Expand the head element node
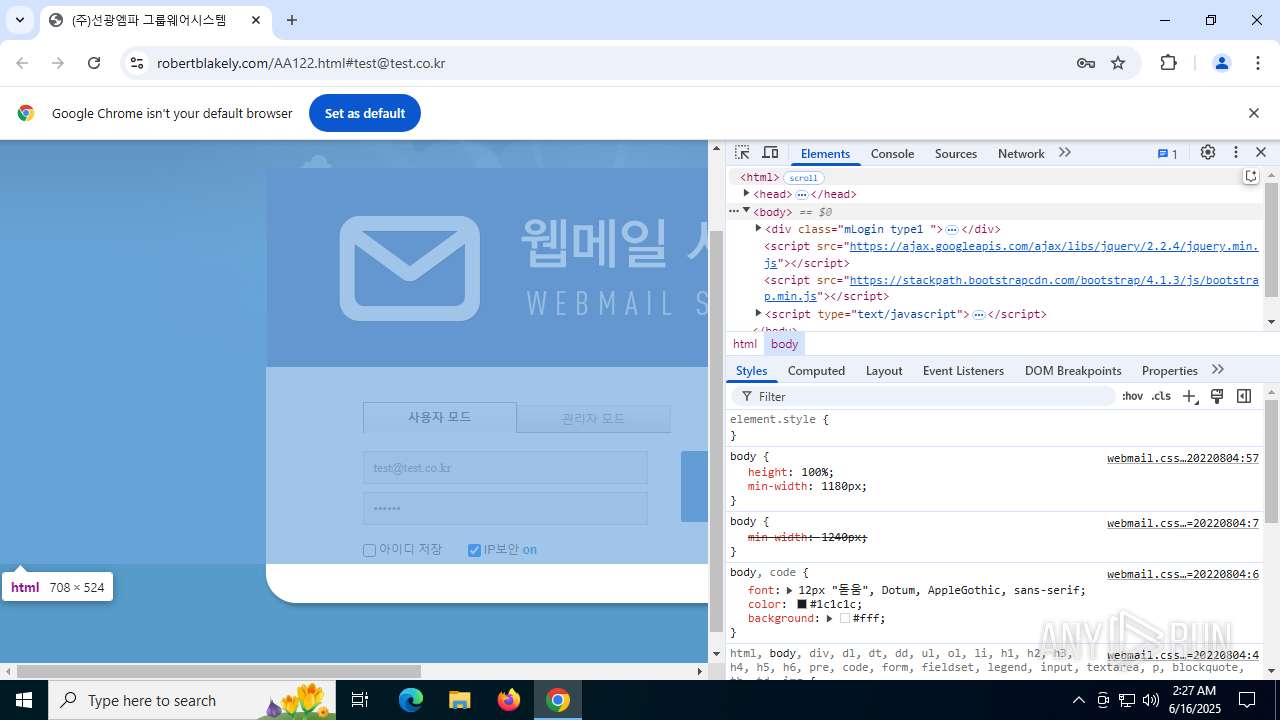The width and height of the screenshot is (1280, 720). pos(746,193)
